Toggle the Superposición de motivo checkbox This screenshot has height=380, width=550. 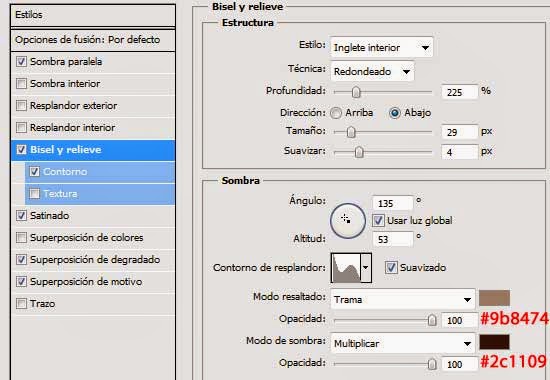21,281
